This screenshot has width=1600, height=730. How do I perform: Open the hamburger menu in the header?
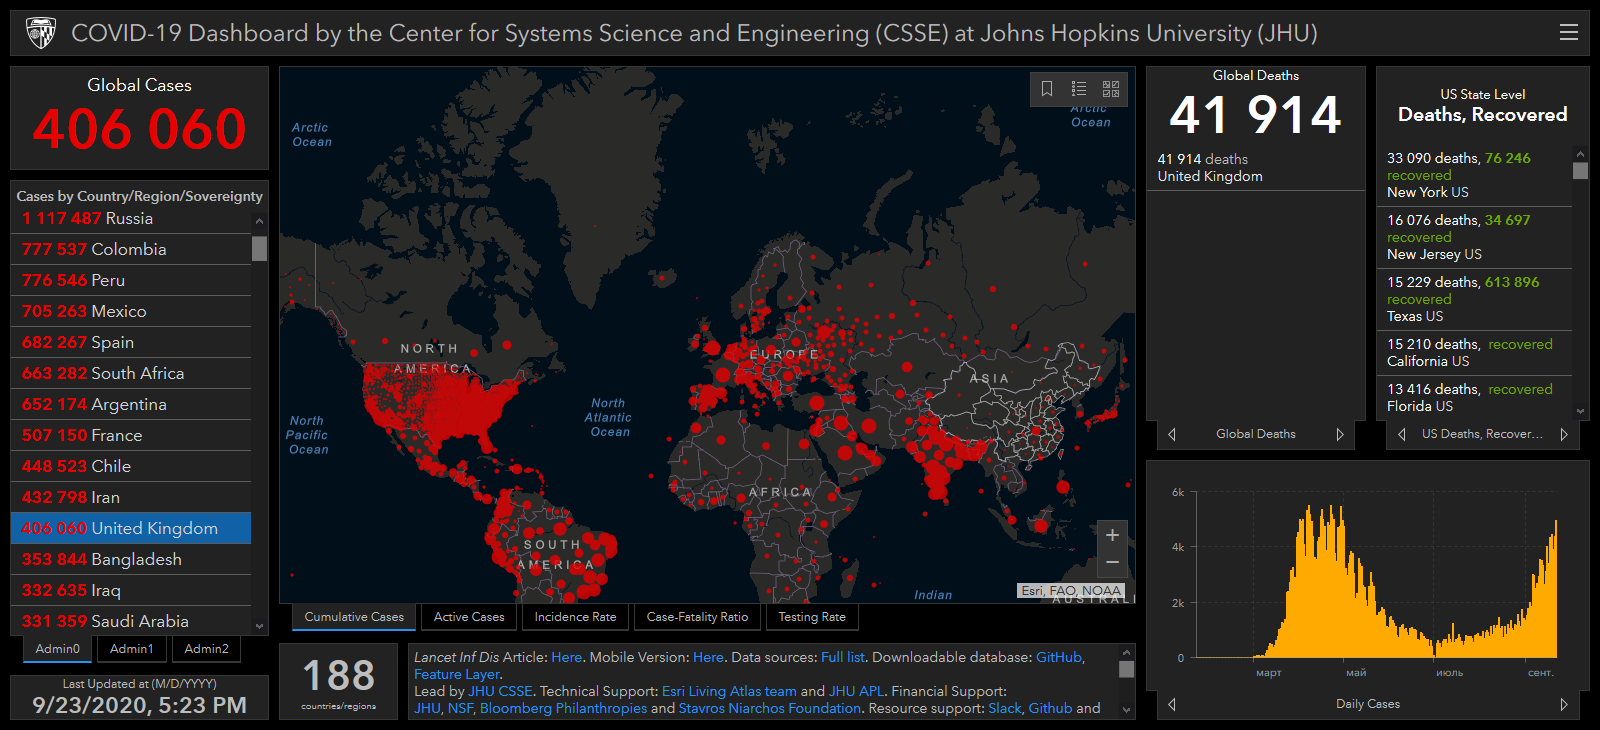1569,33
